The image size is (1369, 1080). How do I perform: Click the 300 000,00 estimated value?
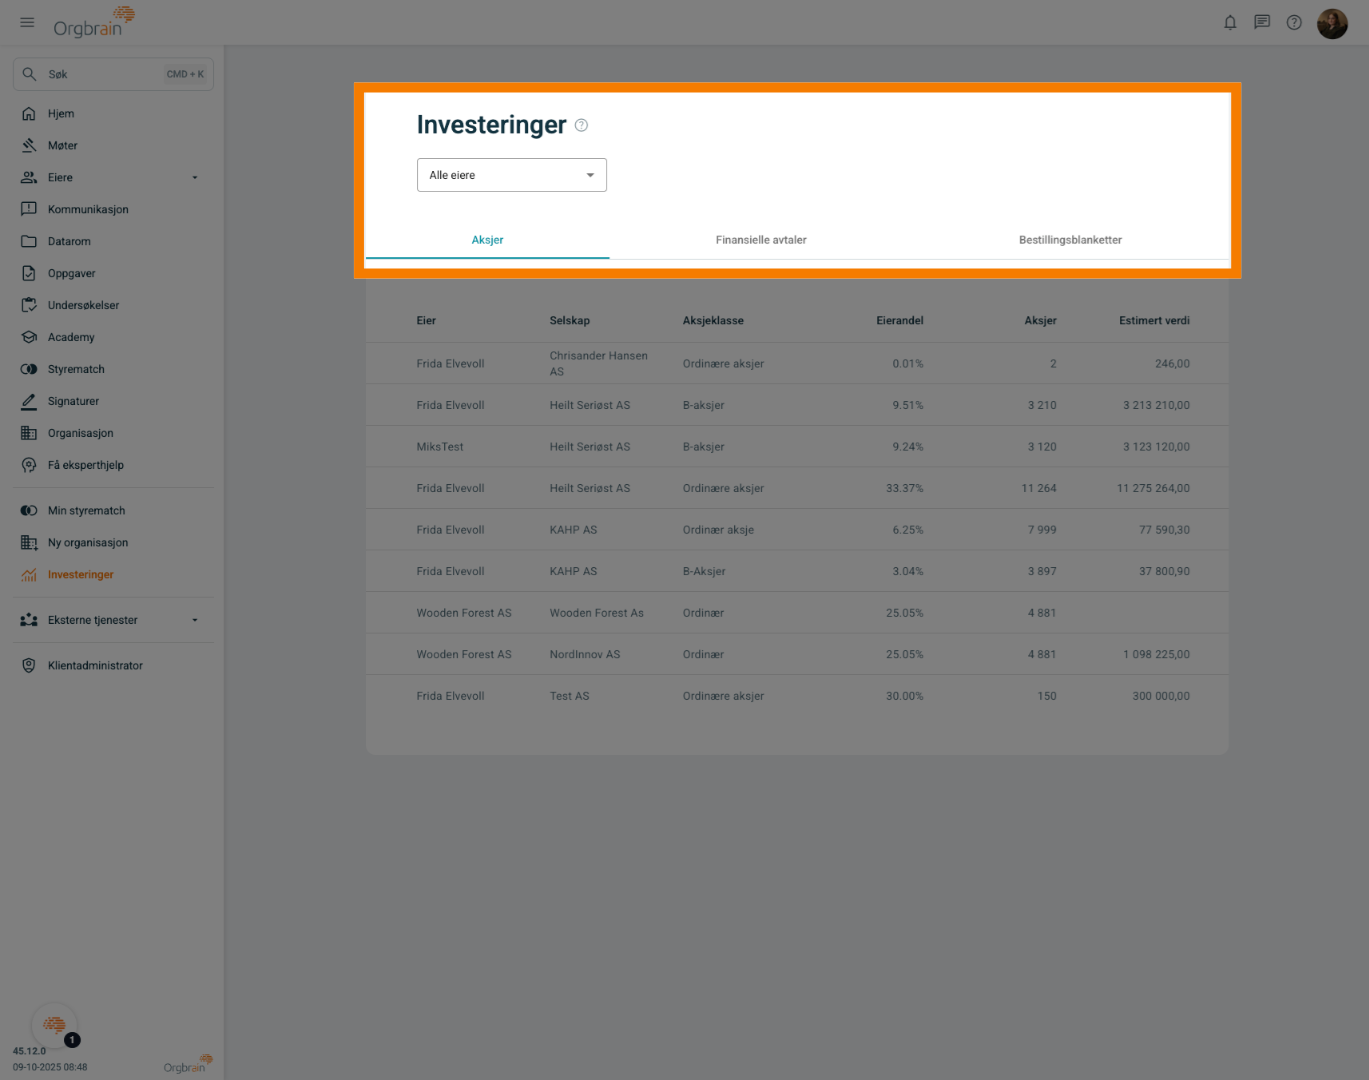coord(1161,696)
